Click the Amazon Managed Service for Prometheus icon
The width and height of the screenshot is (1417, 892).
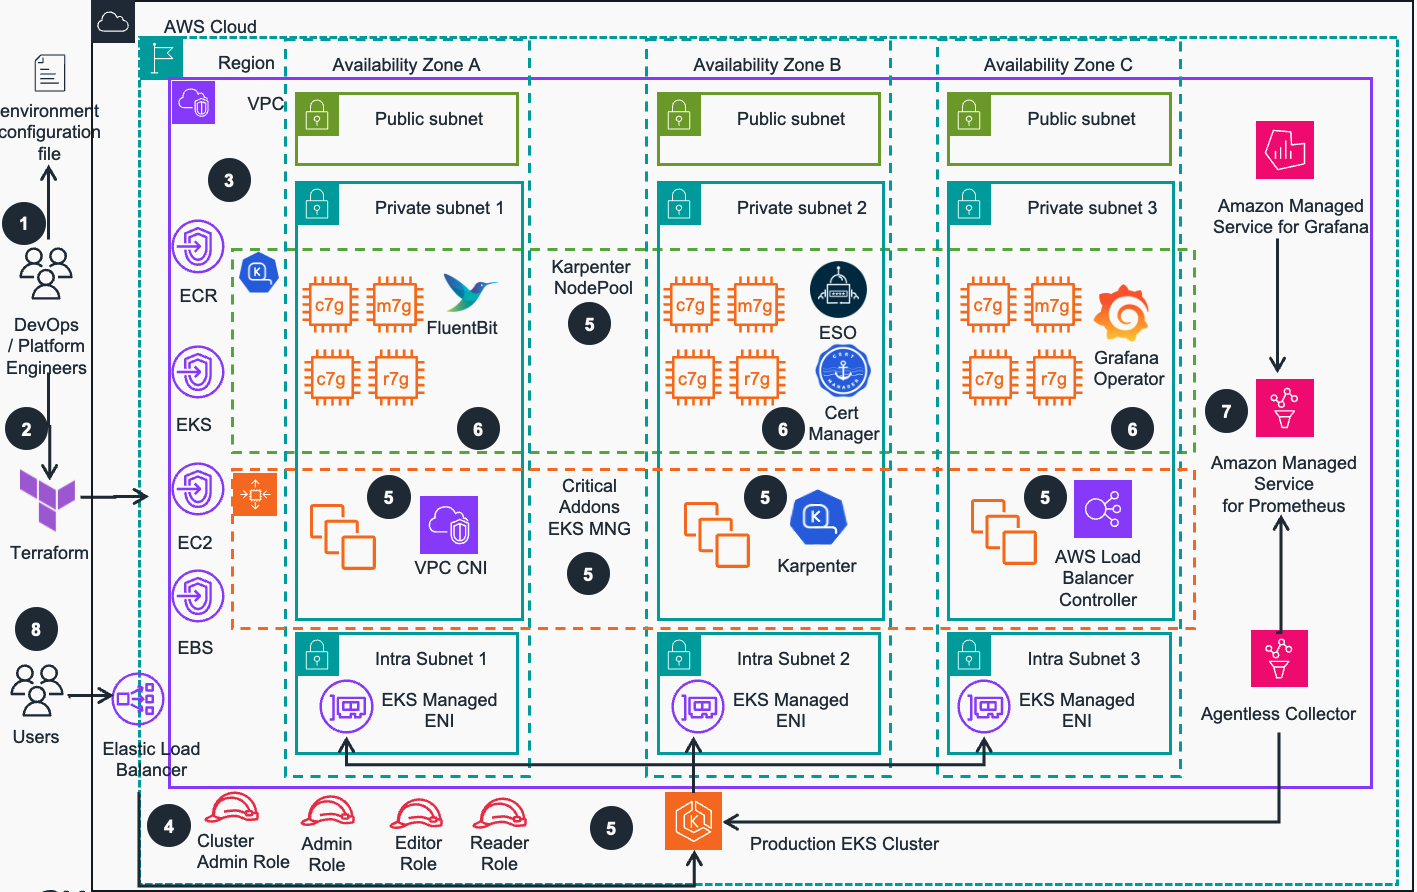coord(1284,408)
